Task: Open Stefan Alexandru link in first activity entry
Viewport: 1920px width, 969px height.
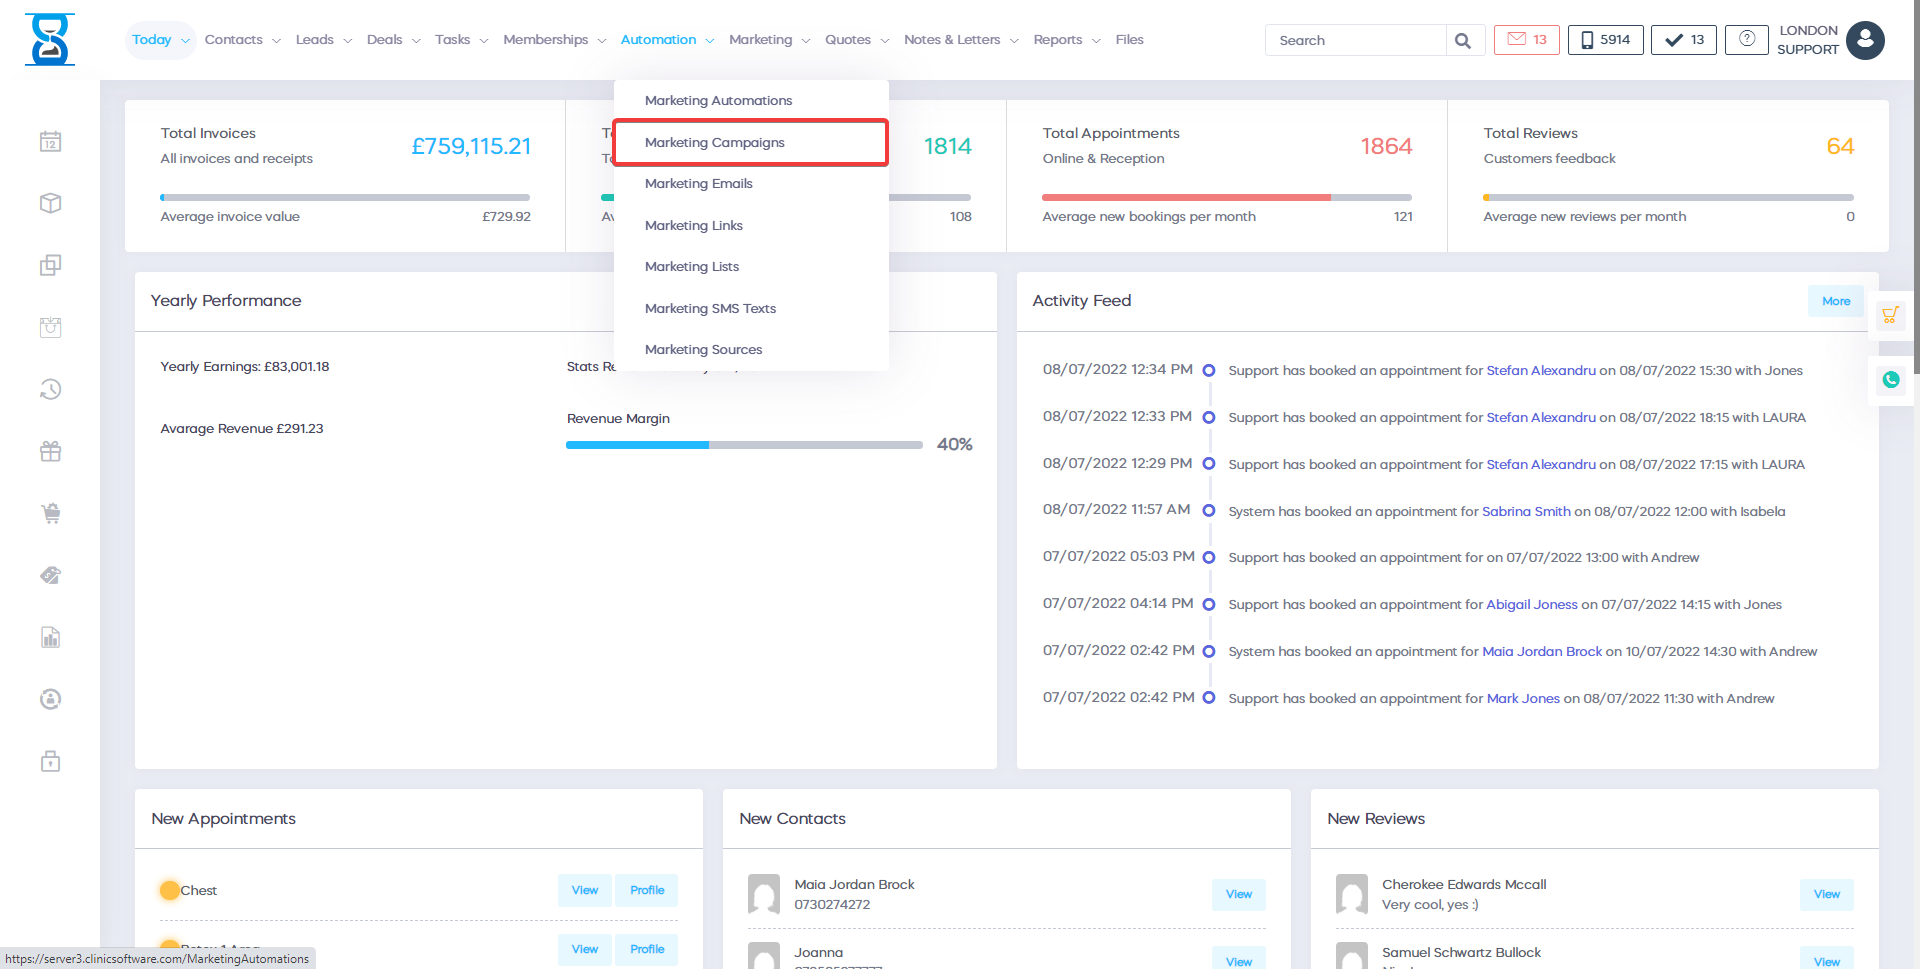Action: (1540, 371)
